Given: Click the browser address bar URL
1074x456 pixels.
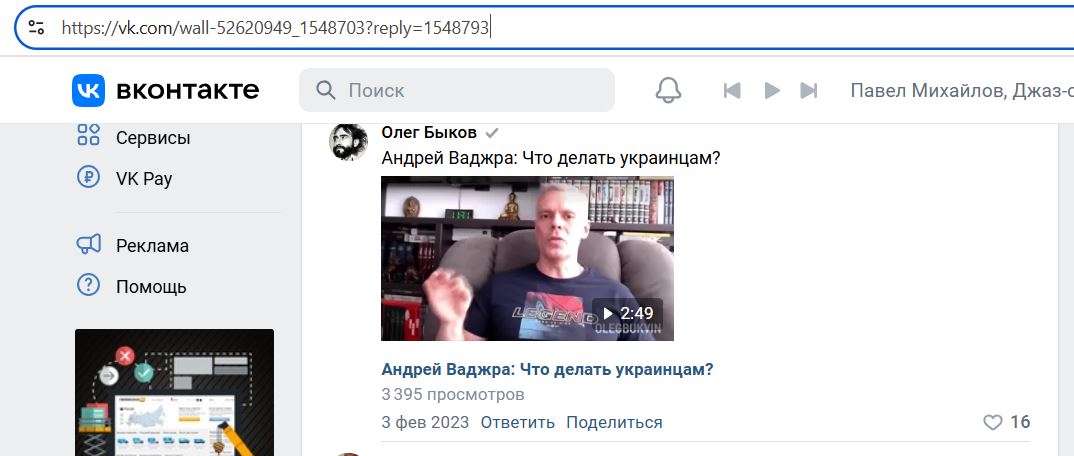Looking at the screenshot, I should pyautogui.click(x=275, y=27).
